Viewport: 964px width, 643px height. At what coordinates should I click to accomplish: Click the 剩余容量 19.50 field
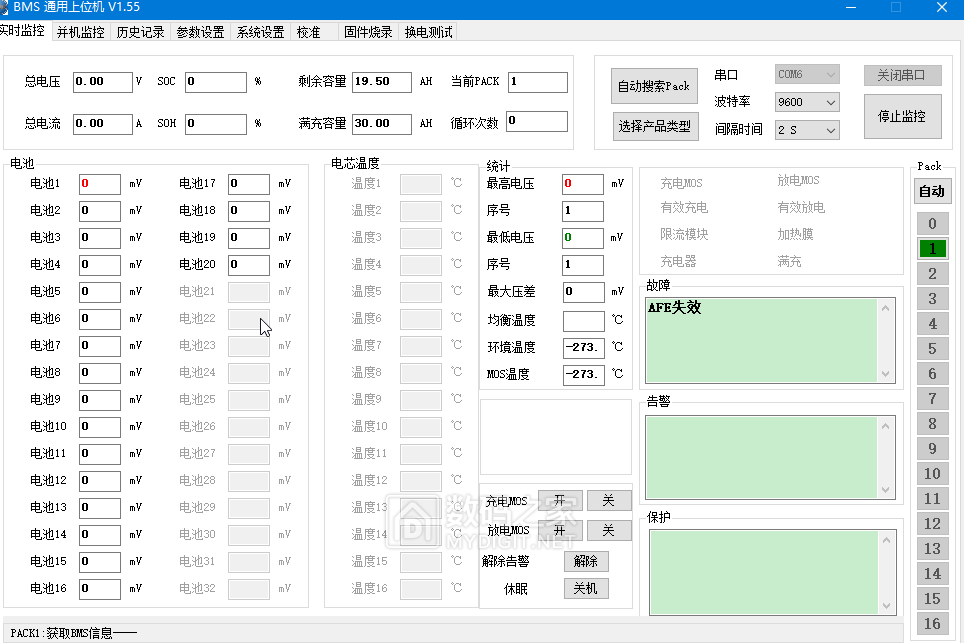coord(382,82)
